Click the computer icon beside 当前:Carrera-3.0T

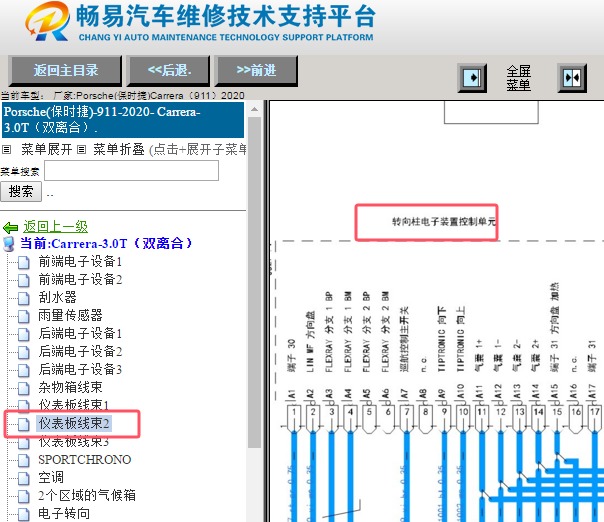[8, 244]
